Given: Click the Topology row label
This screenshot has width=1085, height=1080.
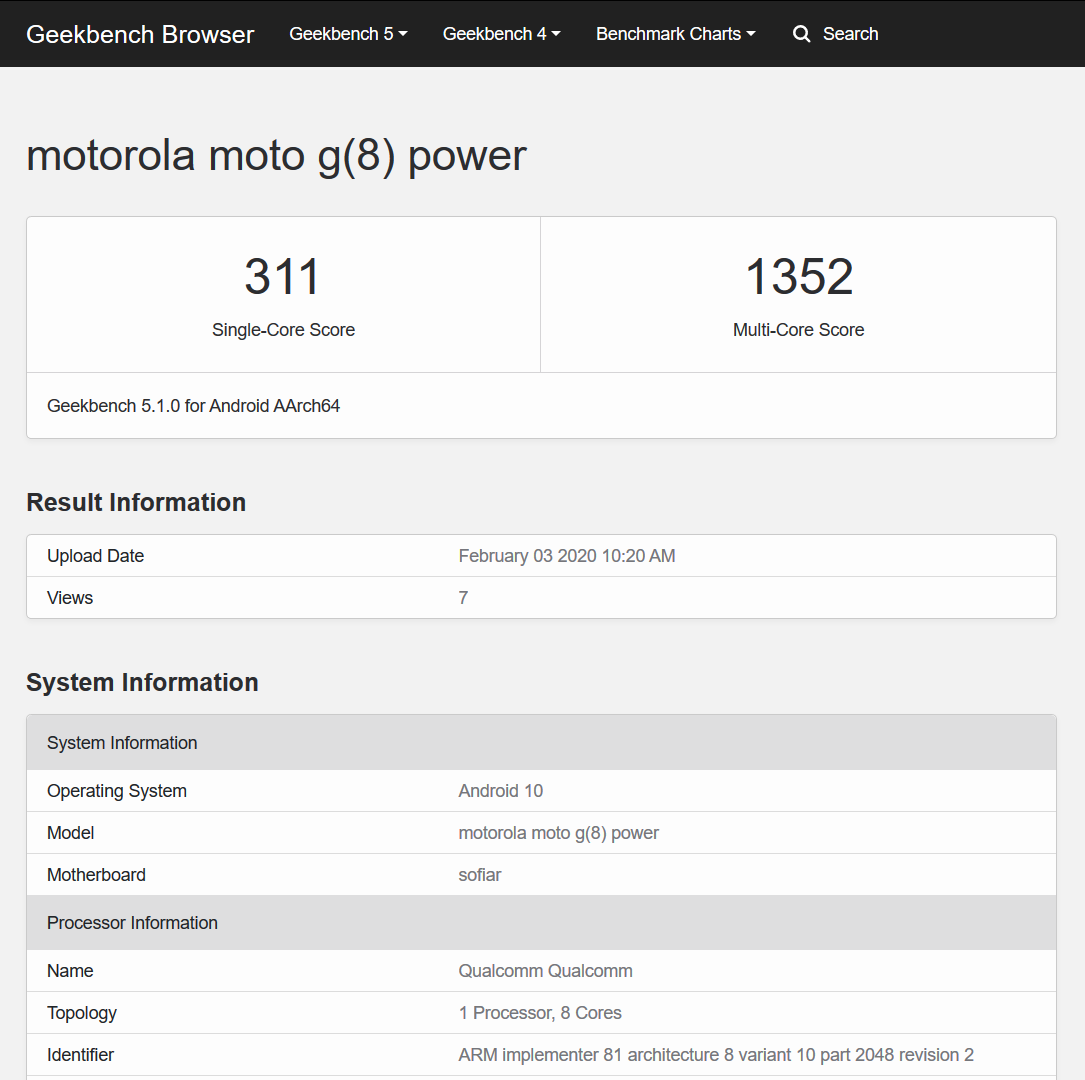Looking at the screenshot, I should pos(82,1014).
